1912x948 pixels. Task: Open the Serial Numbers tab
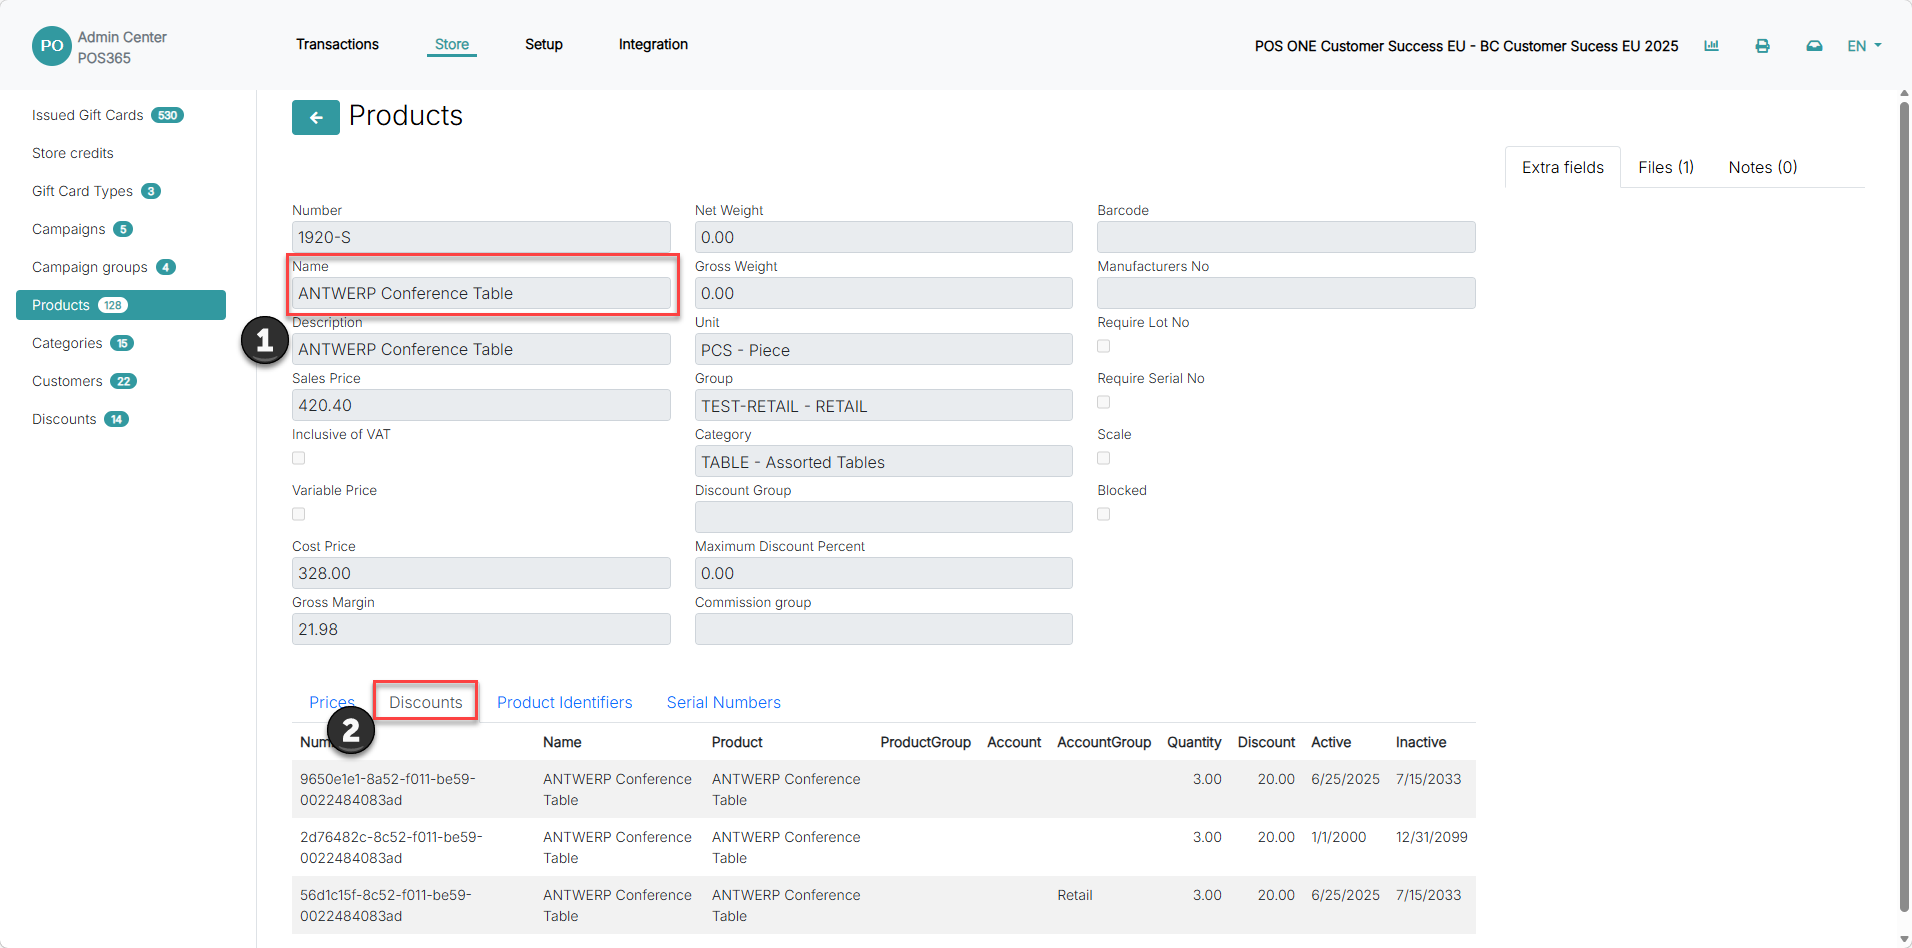(x=724, y=702)
